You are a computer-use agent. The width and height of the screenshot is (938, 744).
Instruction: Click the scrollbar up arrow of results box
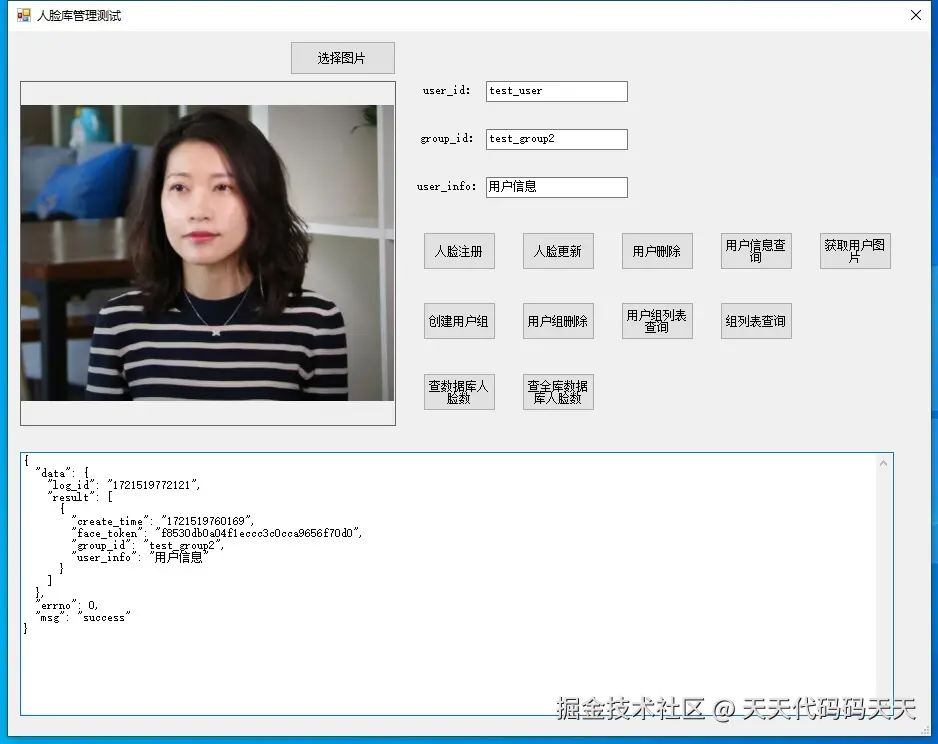pos(882,461)
